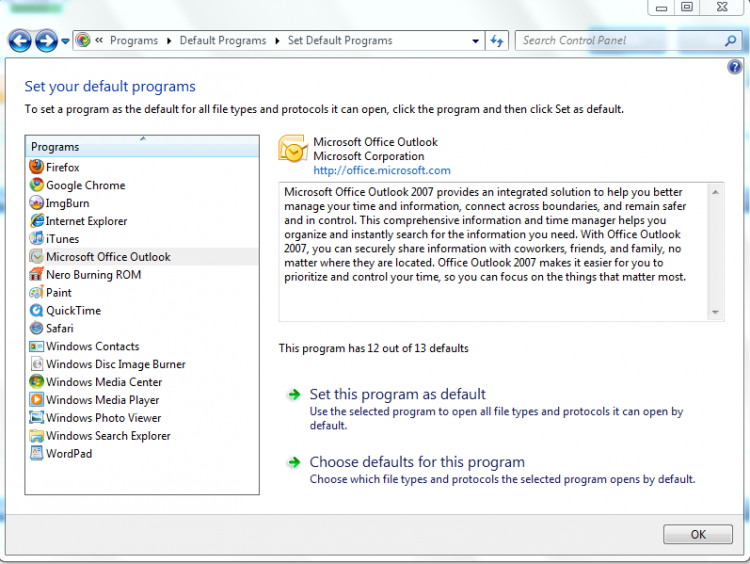This screenshot has width=750, height=564.
Task: Click the WordPad icon
Action: click(36, 453)
